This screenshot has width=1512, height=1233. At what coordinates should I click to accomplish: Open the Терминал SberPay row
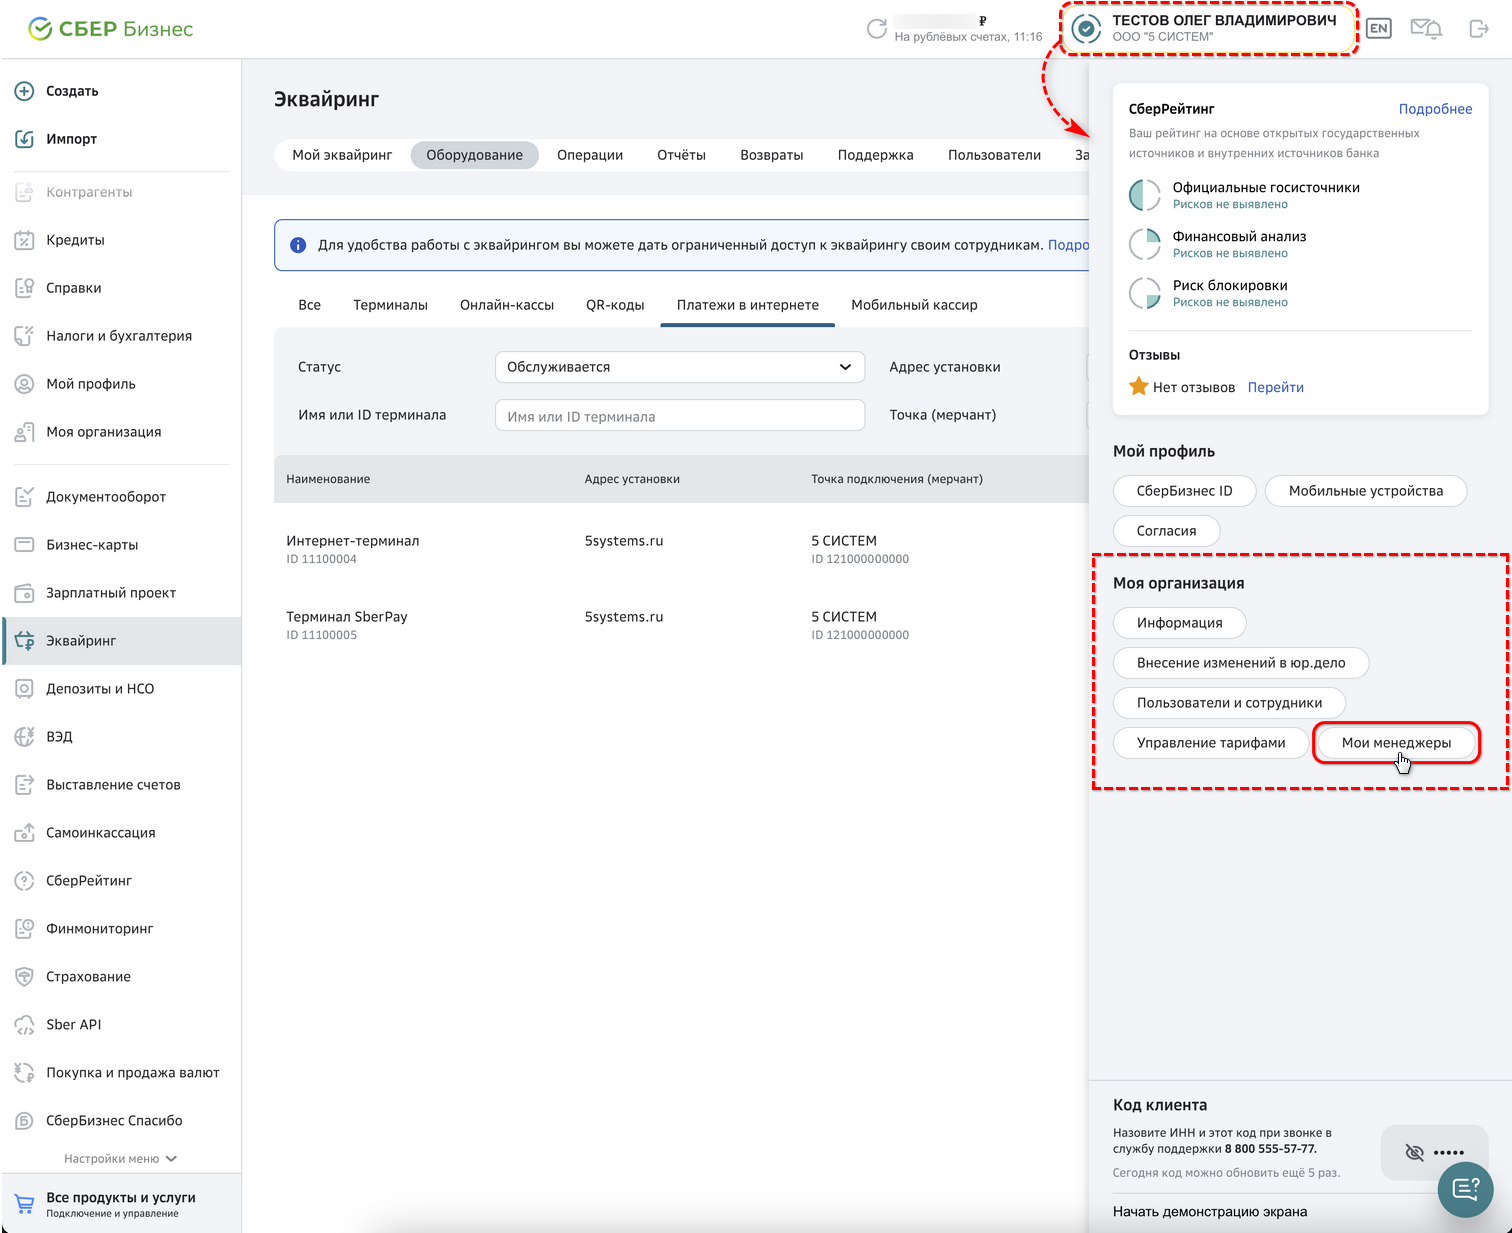681,625
